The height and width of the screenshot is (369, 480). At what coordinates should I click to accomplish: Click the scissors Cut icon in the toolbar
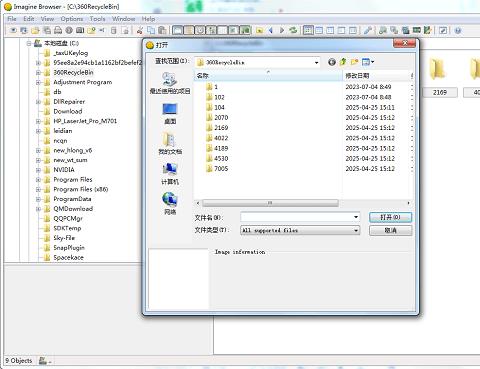(x=140, y=31)
